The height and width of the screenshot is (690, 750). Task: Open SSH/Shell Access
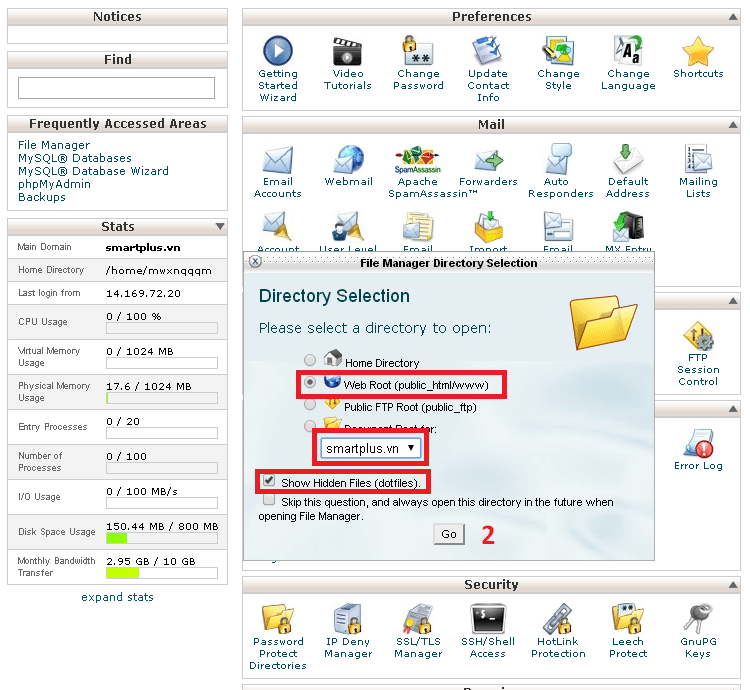[x=487, y=619]
